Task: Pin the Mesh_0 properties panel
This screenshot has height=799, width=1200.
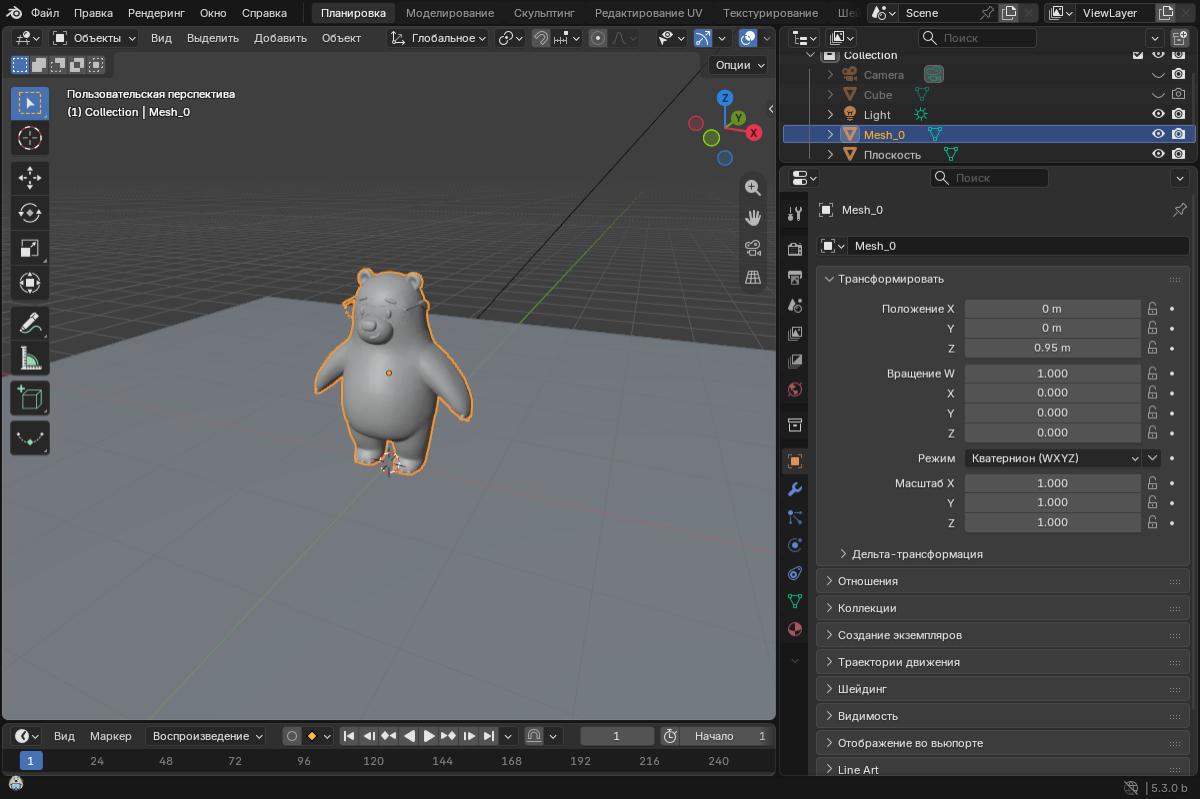Action: coord(1179,210)
